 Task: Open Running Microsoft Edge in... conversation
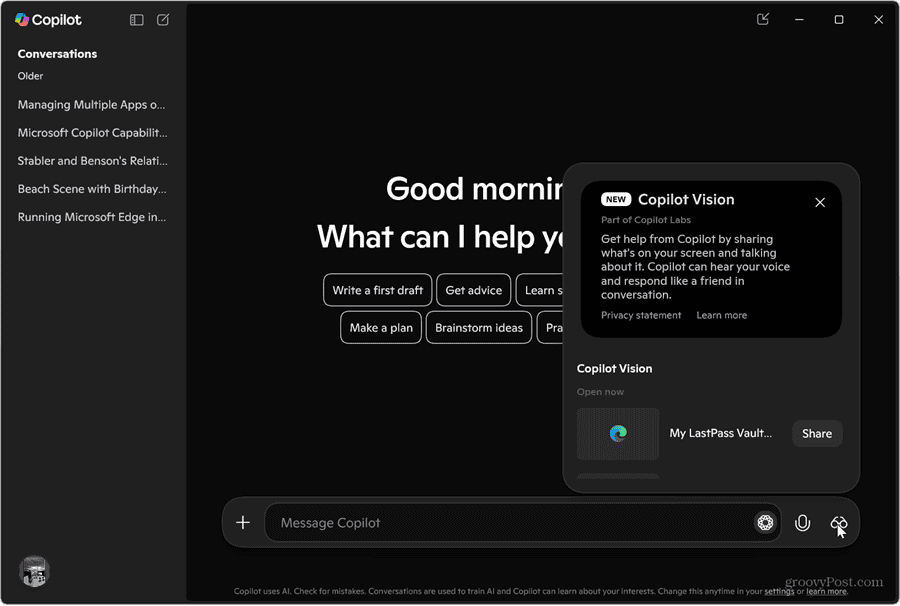[92, 217]
